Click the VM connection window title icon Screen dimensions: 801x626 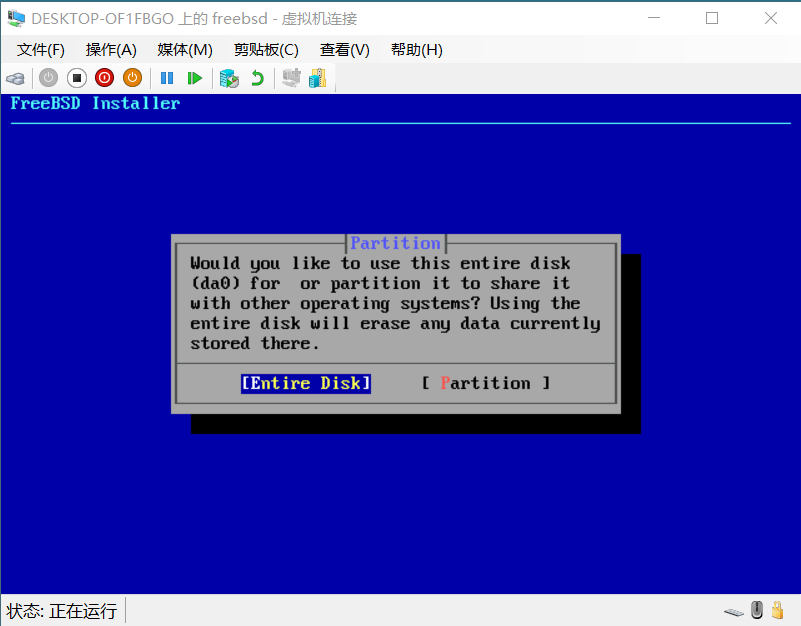[x=16, y=18]
